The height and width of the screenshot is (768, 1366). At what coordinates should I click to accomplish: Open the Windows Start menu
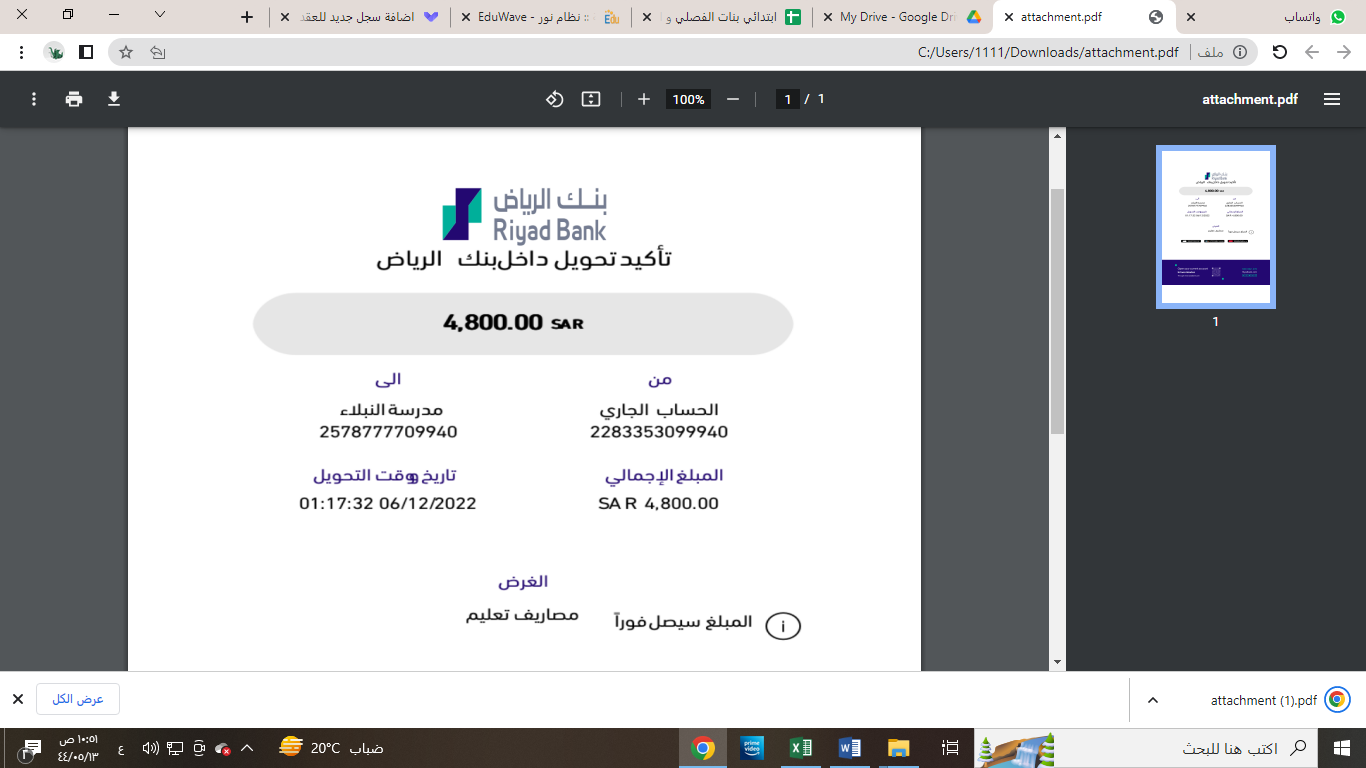click(x=1342, y=748)
